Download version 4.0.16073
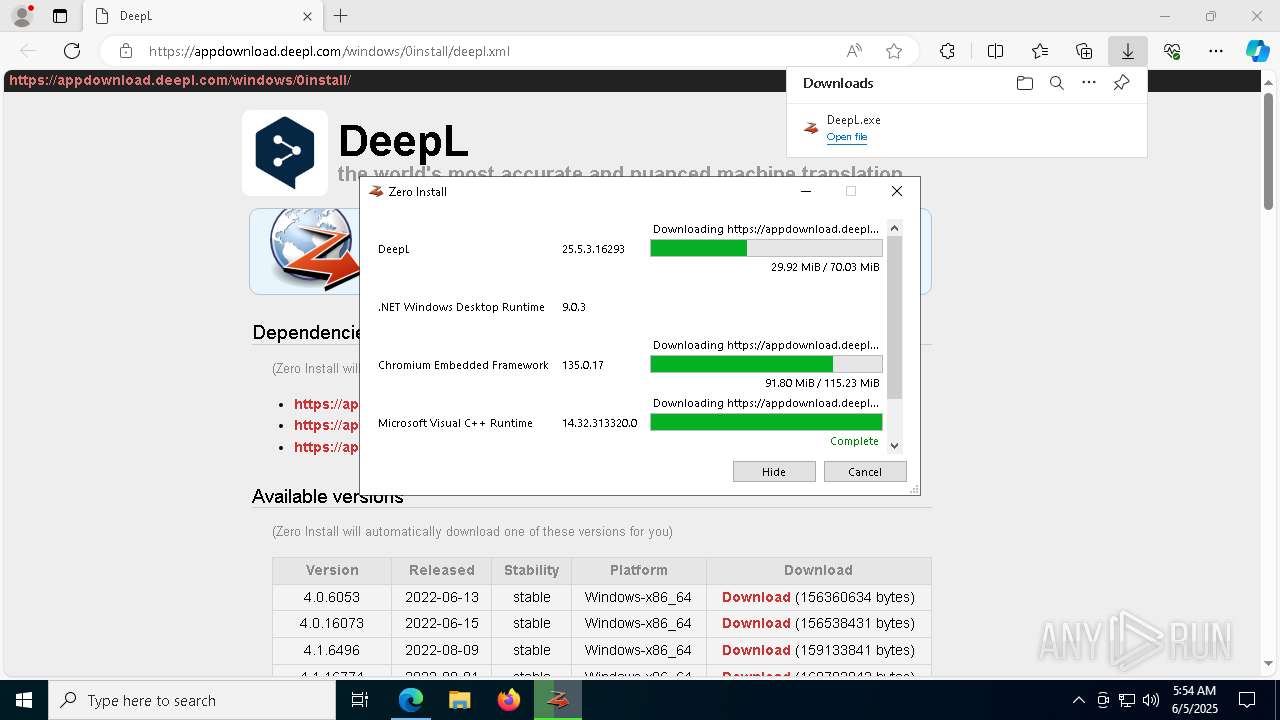 coord(756,623)
